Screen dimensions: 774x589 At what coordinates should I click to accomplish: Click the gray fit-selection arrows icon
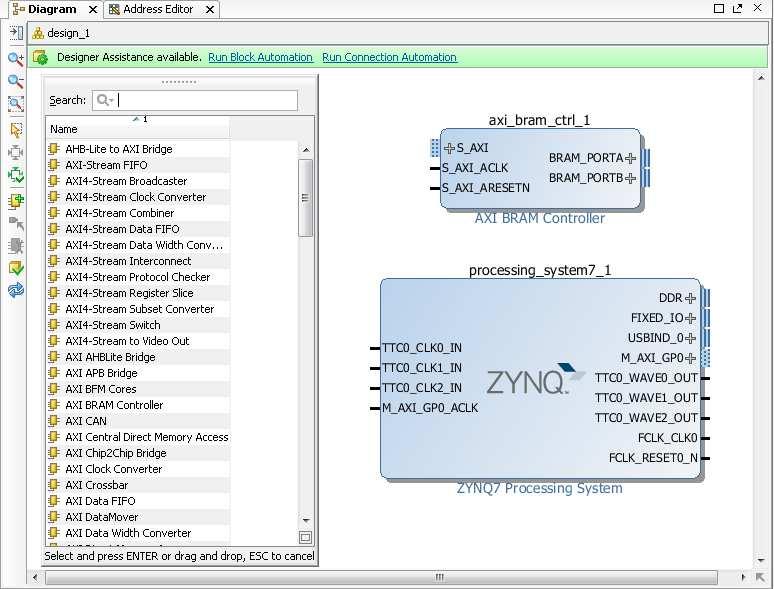click(16, 152)
